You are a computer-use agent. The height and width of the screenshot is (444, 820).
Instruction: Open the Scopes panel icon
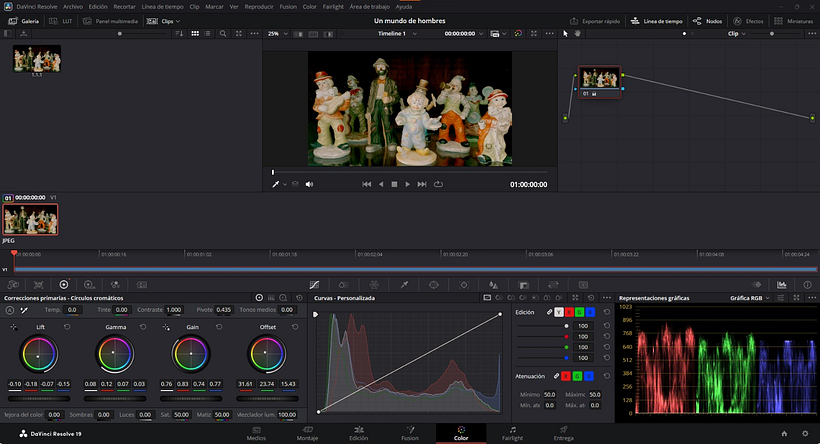[x=782, y=285]
